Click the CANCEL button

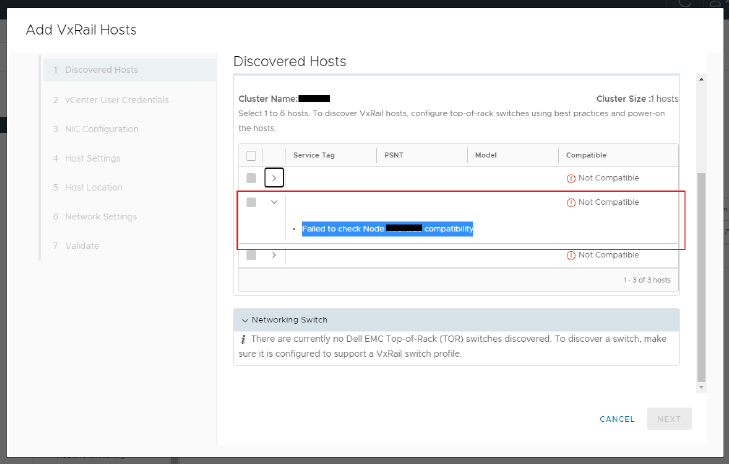pyautogui.click(x=617, y=419)
